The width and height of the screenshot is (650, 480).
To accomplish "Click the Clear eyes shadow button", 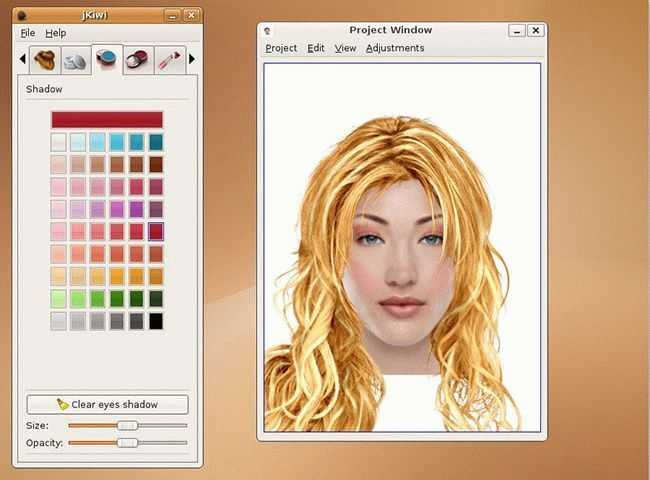I will click(x=107, y=404).
